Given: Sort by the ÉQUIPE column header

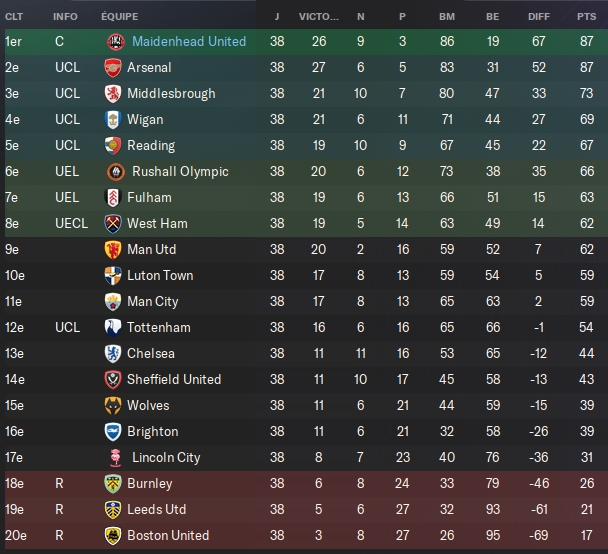Looking at the screenshot, I should (x=119, y=17).
